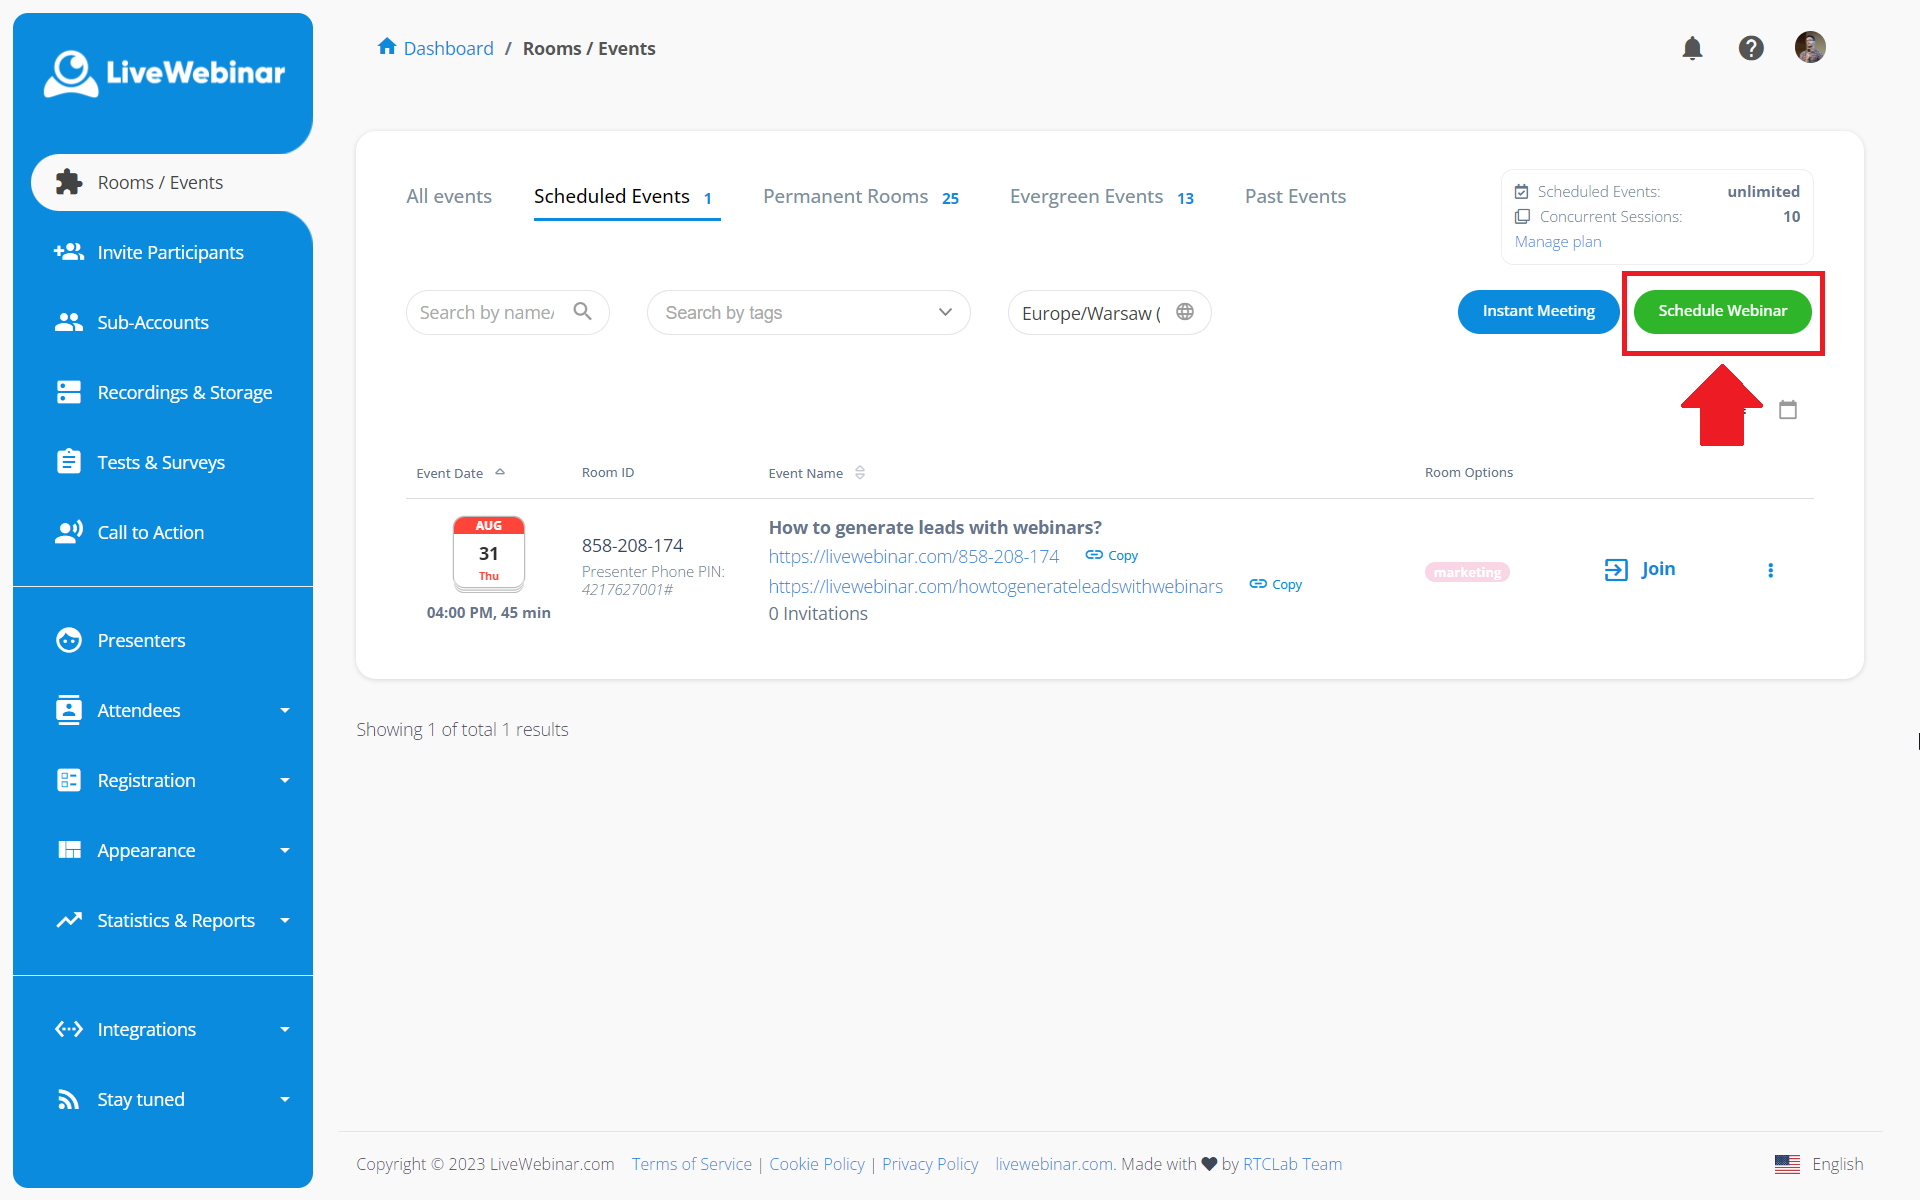The width and height of the screenshot is (1920, 1200).
Task: Click the Manage plan link
Action: click(1557, 242)
